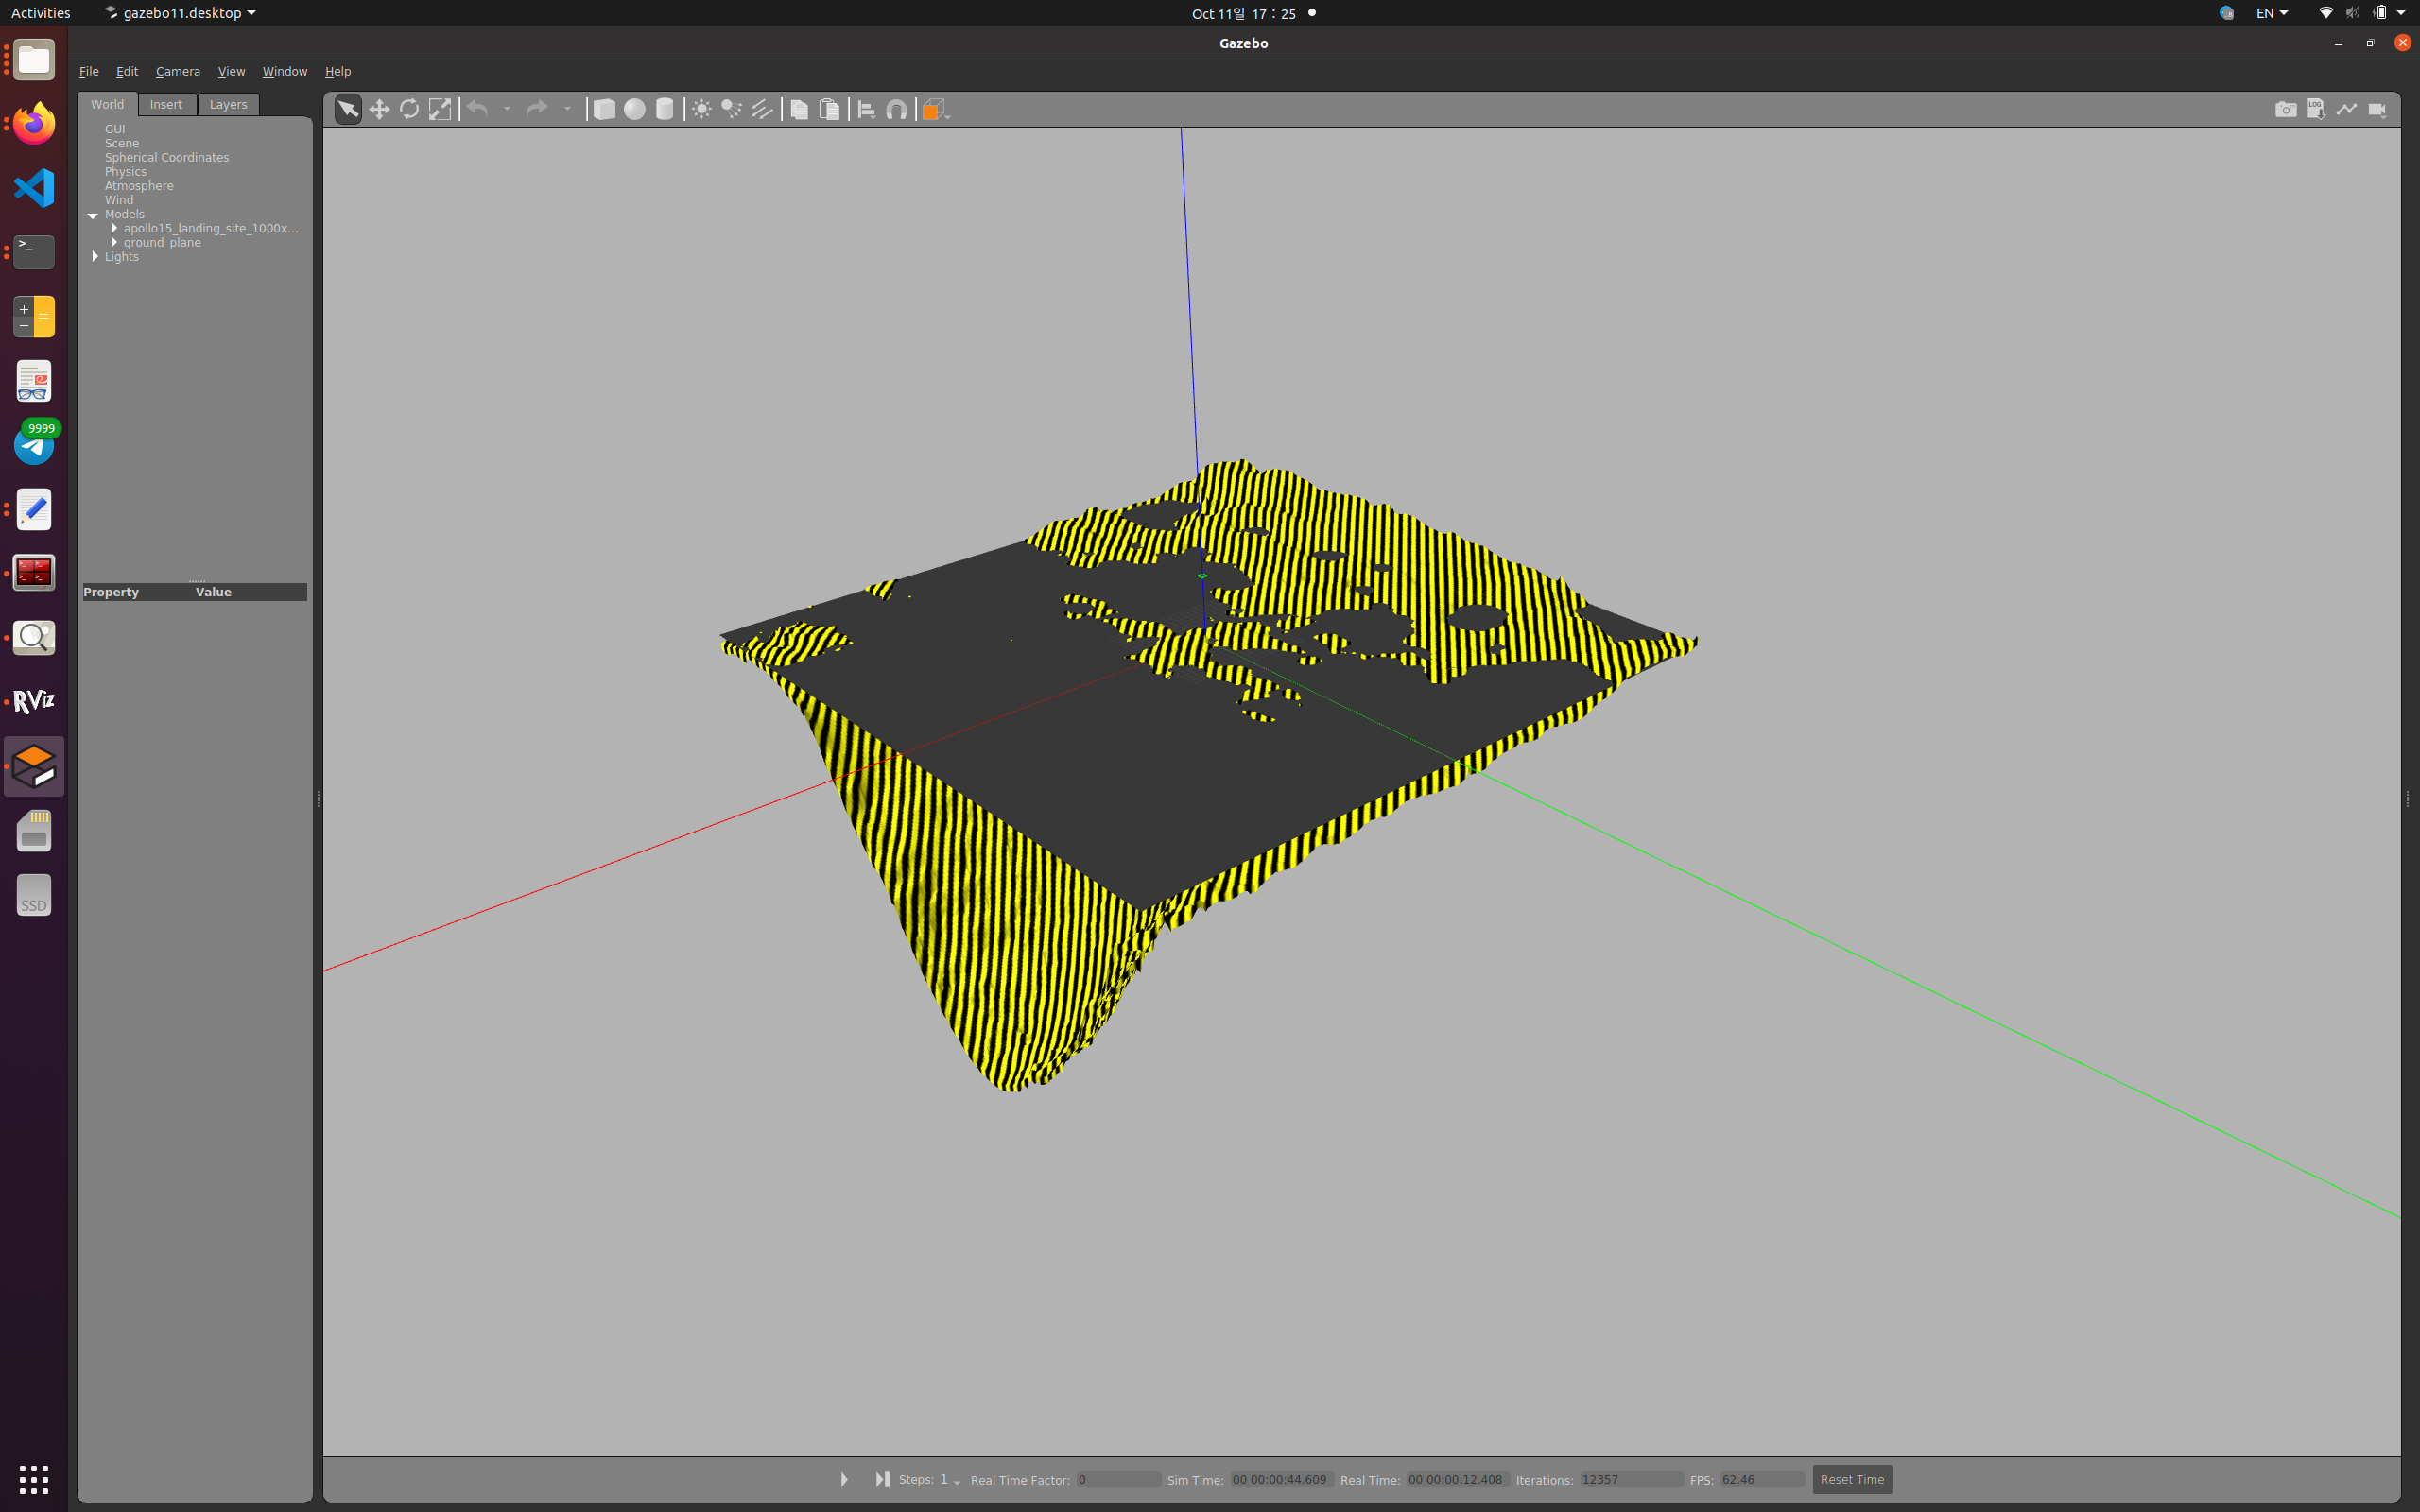The height and width of the screenshot is (1512, 2420).
Task: Switch to the World tab
Action: click(x=107, y=104)
